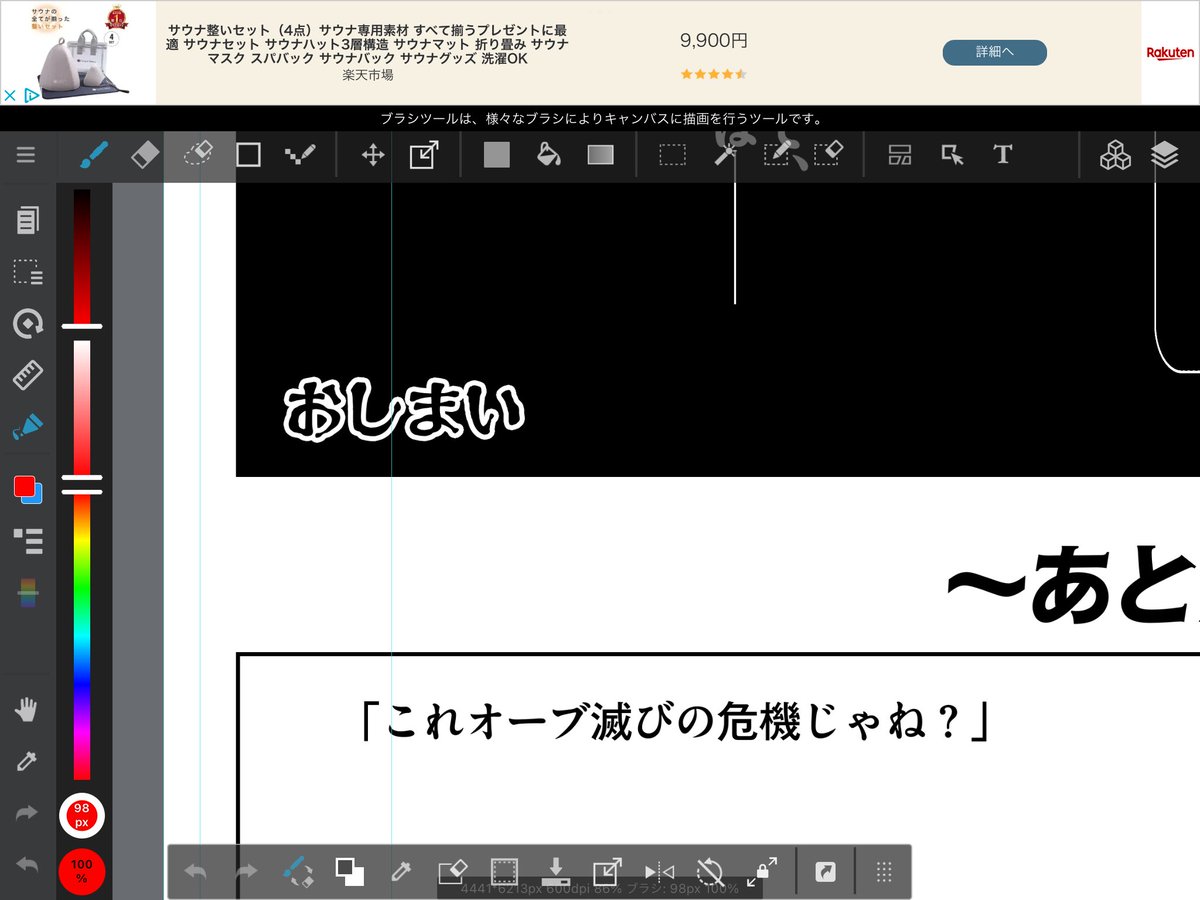Image resolution: width=1200 pixels, height=900 pixels.
Task: Tap the 詳細へ ad button
Action: click(x=995, y=52)
